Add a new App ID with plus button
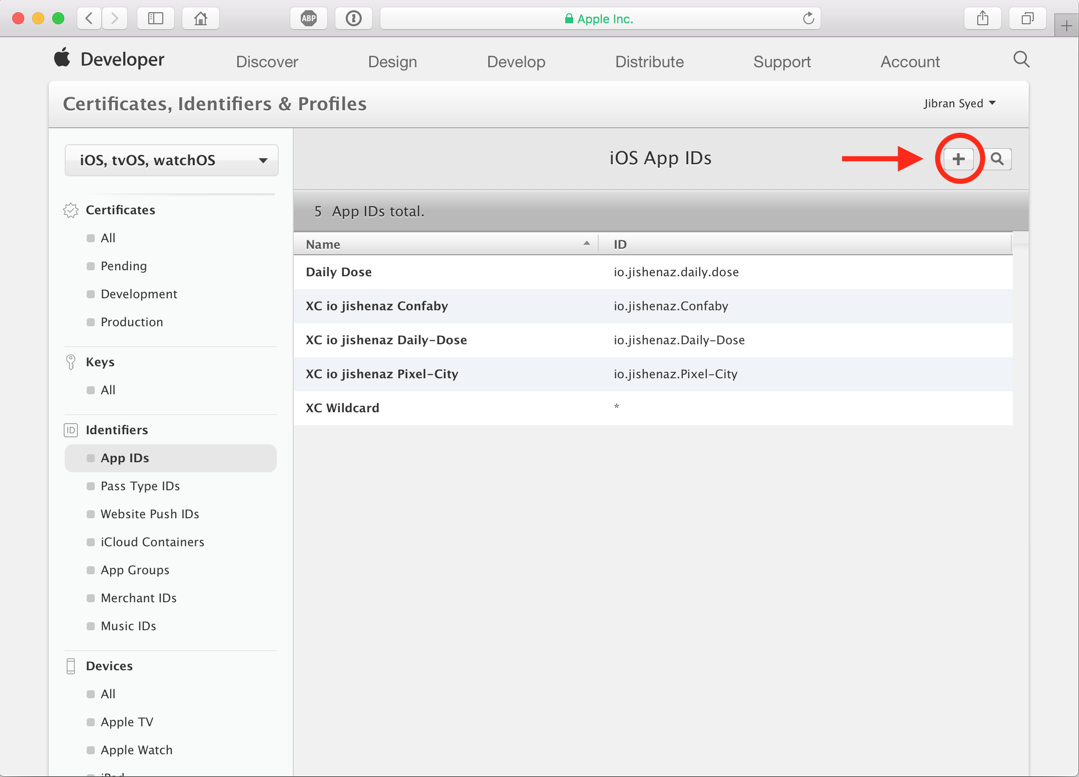1079x777 pixels. point(958,159)
